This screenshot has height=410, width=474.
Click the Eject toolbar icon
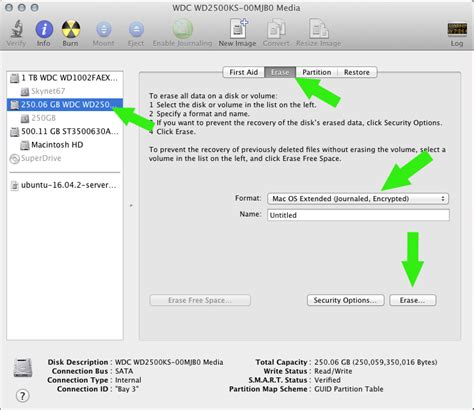point(136,29)
